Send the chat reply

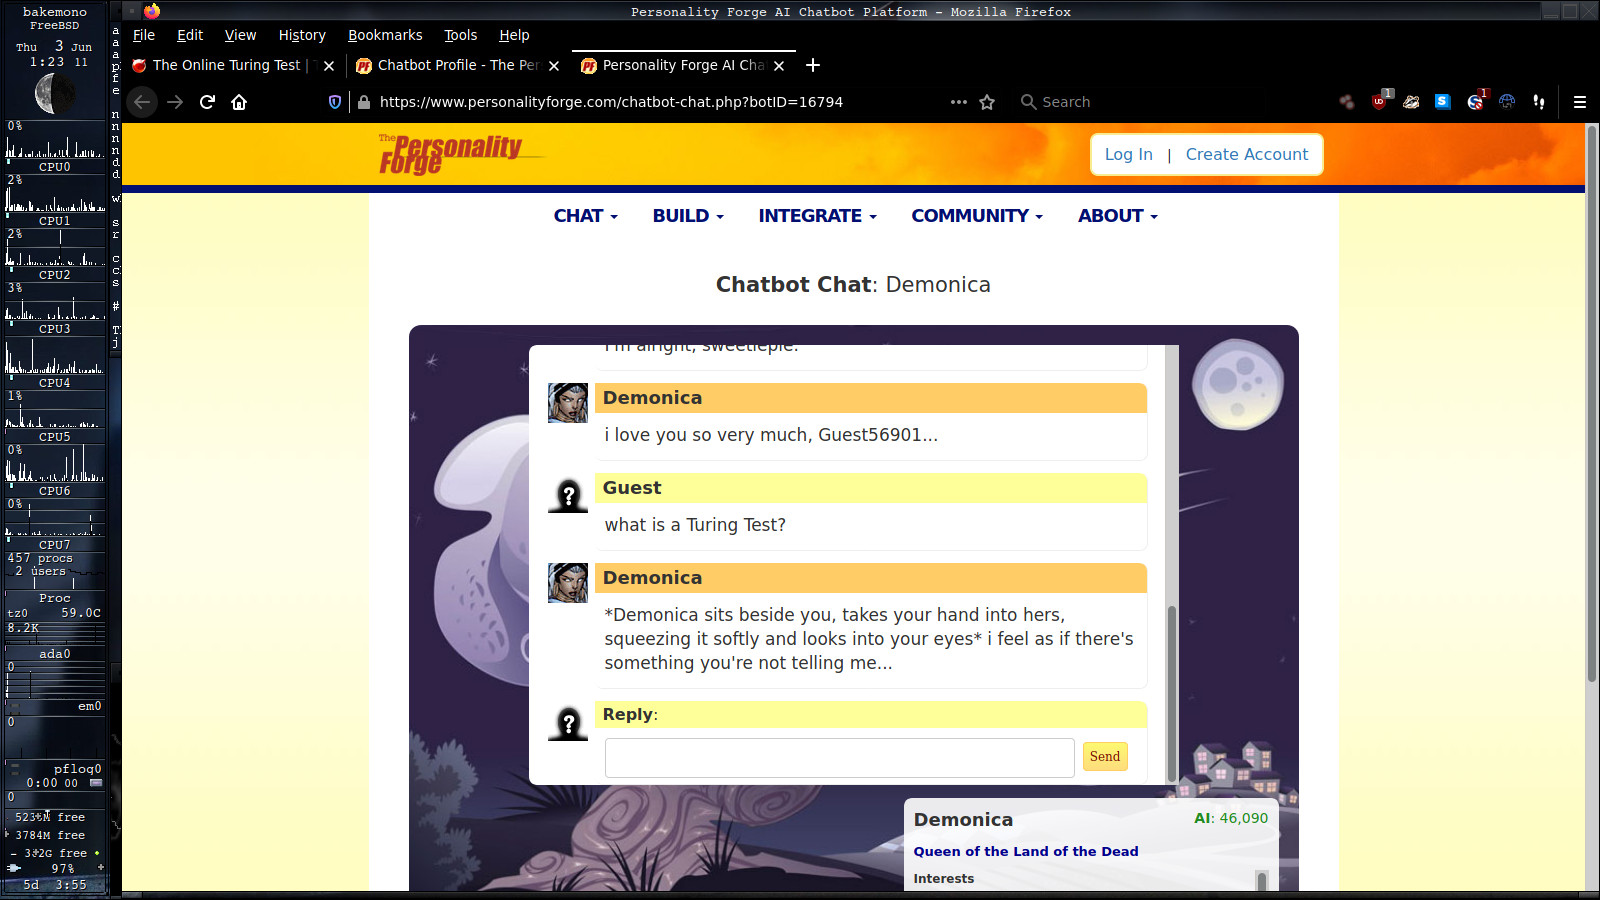(x=1105, y=756)
